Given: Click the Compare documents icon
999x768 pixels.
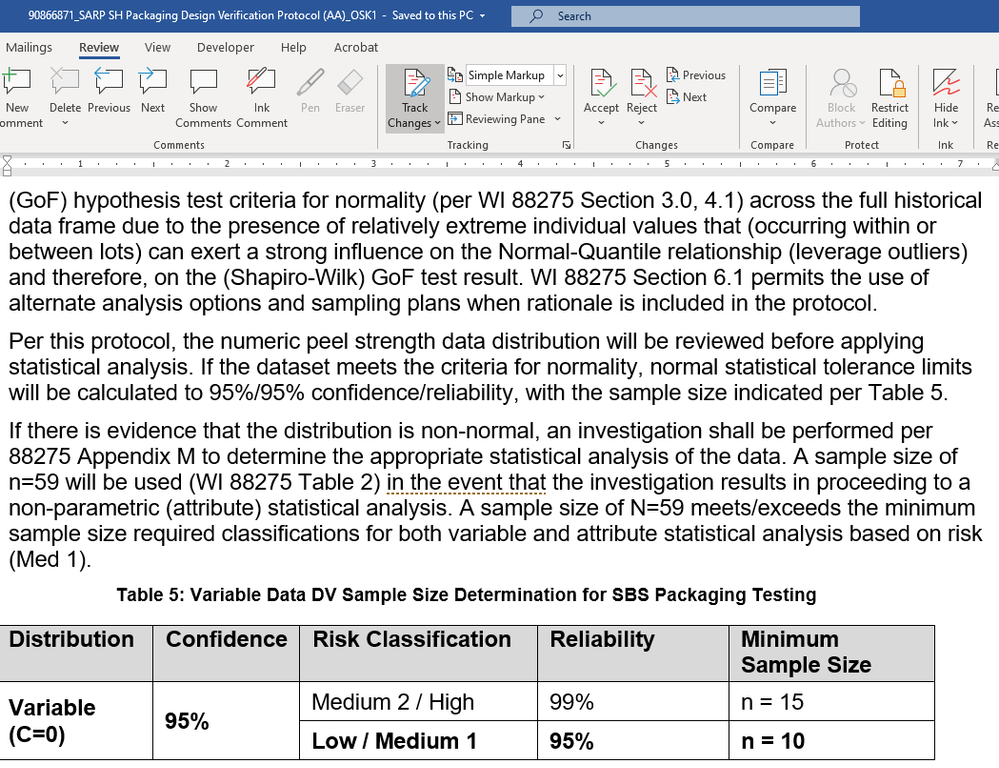Looking at the screenshot, I should point(773,83).
